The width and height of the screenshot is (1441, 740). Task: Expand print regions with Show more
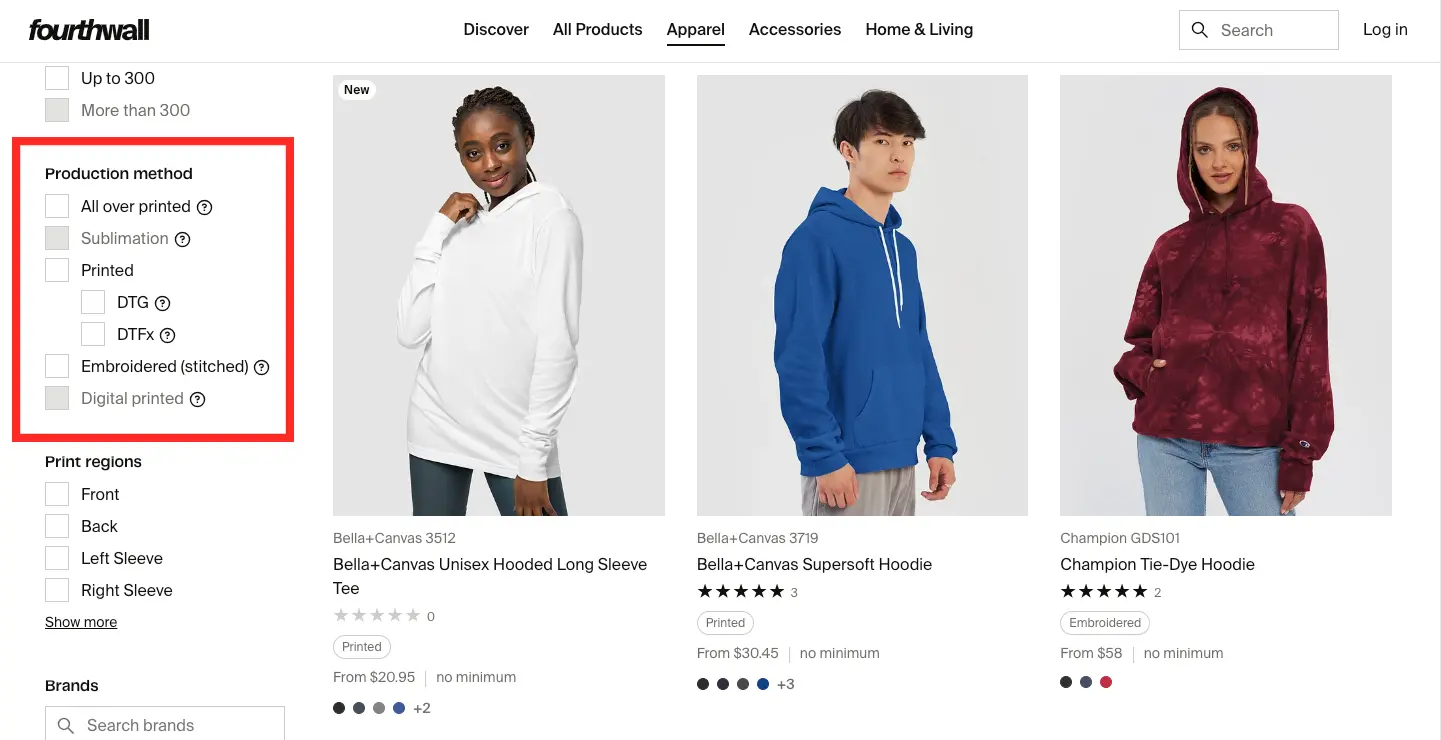(81, 622)
